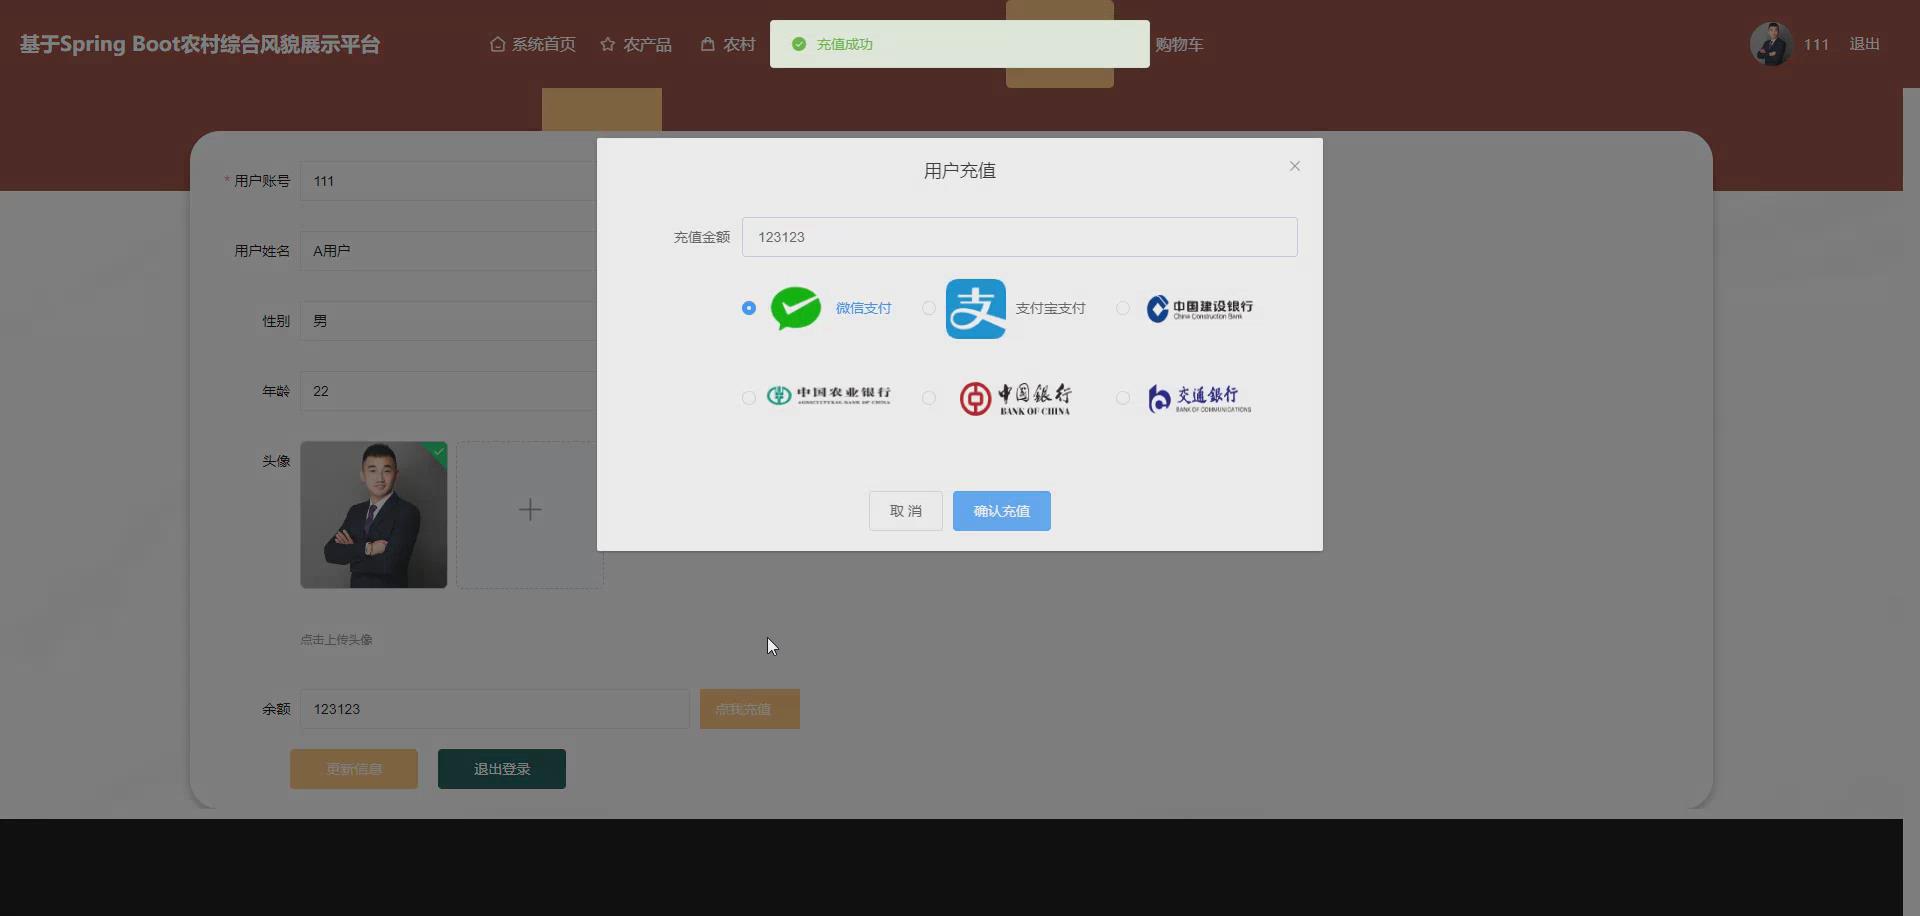Click the red Bank of China logo

click(1015, 398)
